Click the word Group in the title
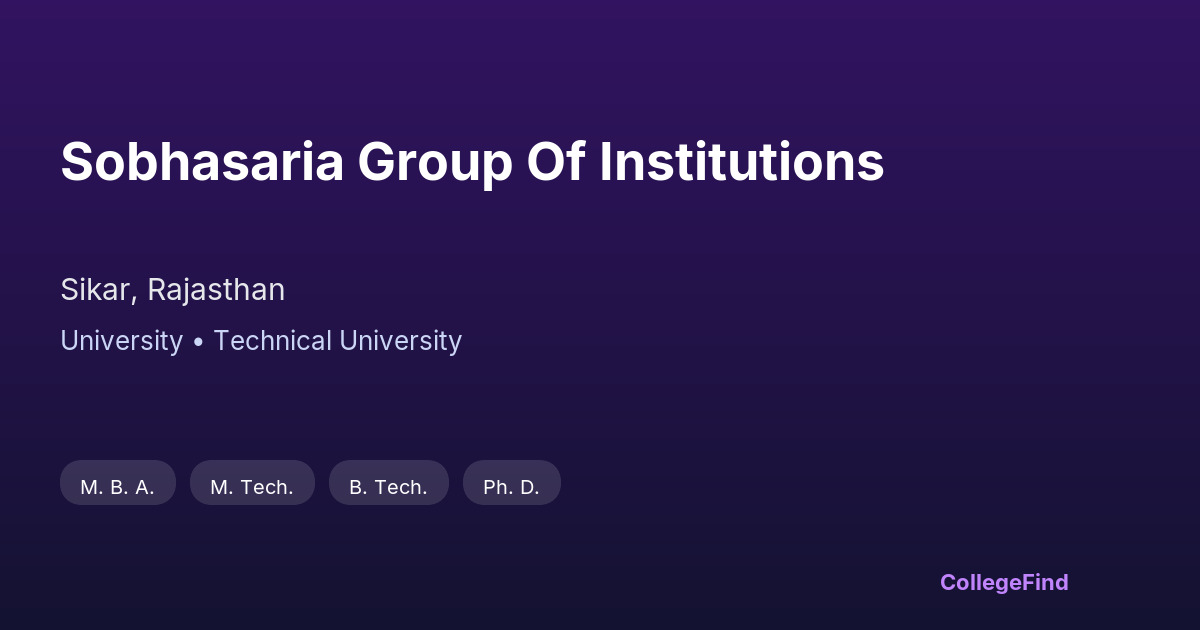This screenshot has height=630, width=1200. click(x=435, y=162)
